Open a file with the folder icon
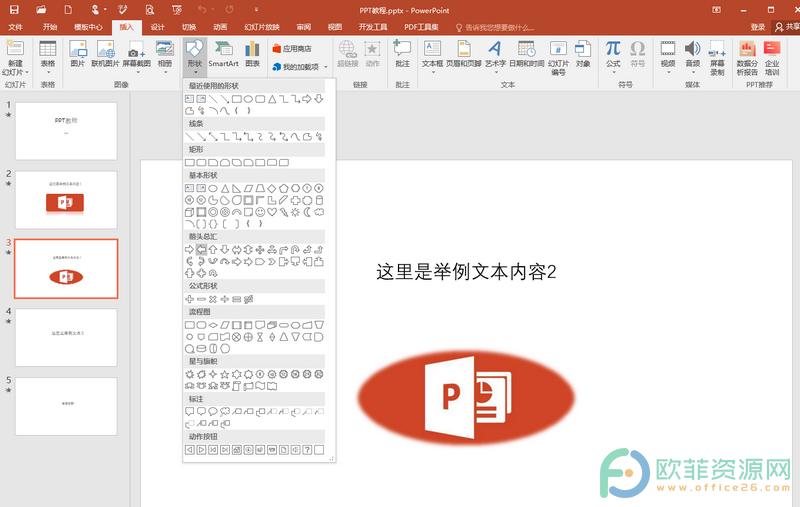The image size is (800, 507). (41, 9)
